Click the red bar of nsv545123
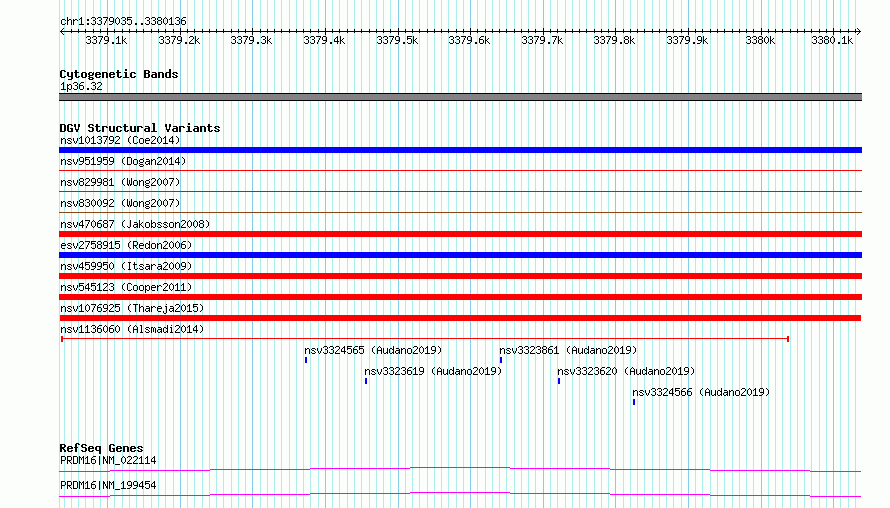 tap(460, 297)
